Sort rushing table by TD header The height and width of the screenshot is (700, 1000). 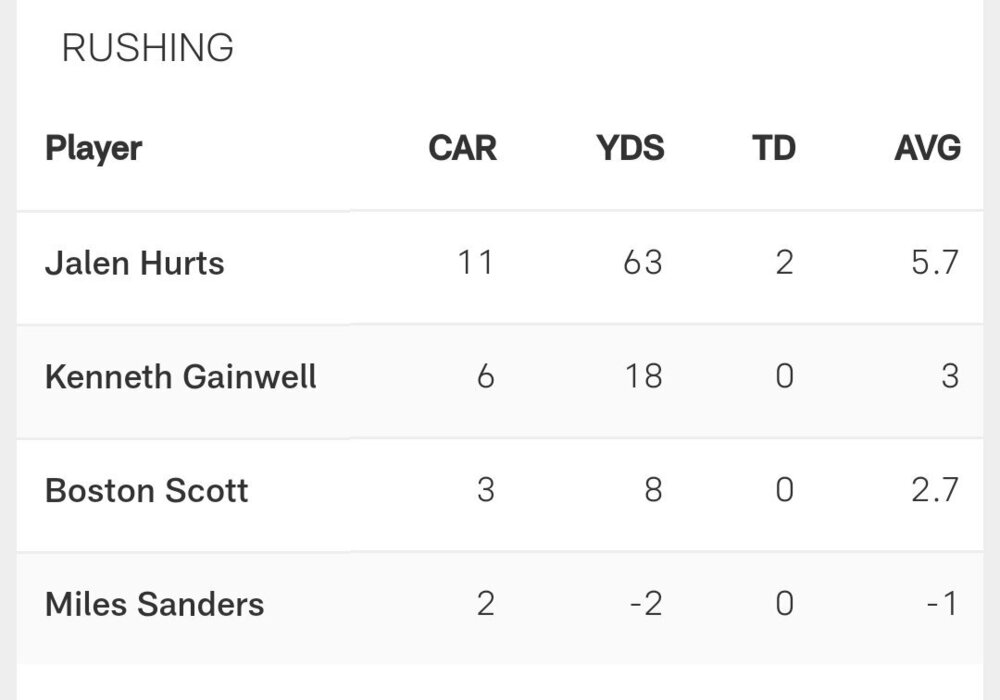[773, 148]
